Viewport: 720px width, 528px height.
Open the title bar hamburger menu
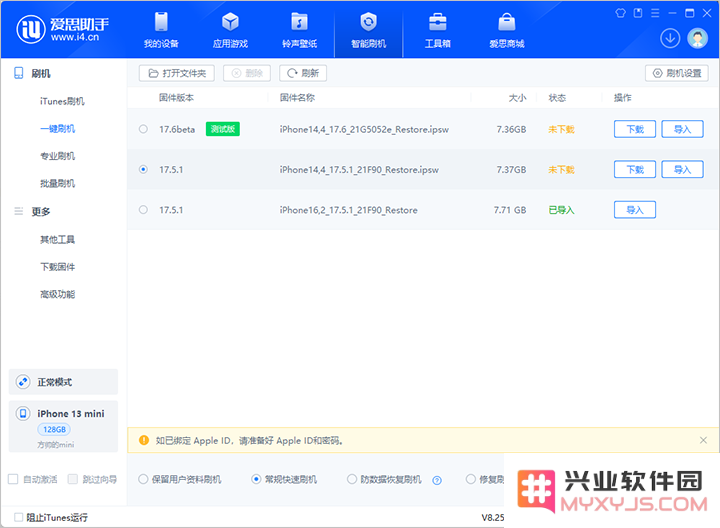point(655,13)
